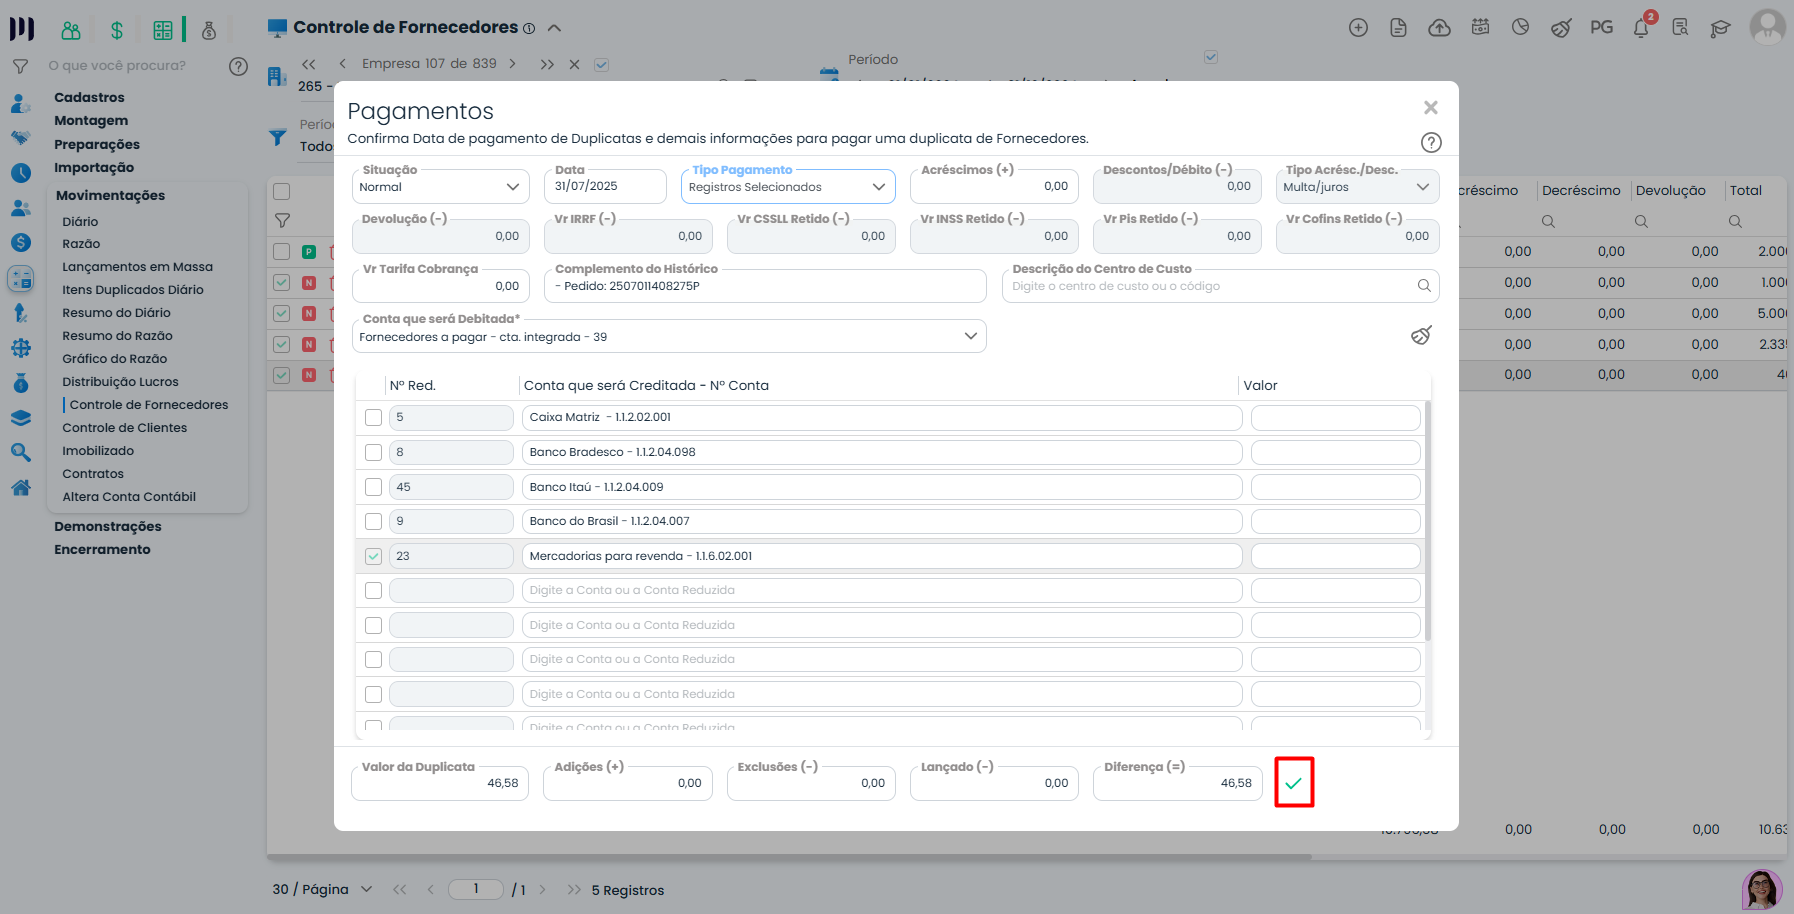Click the calendar icon in top toolbar
Image resolution: width=1794 pixels, height=914 pixels.
1480,28
